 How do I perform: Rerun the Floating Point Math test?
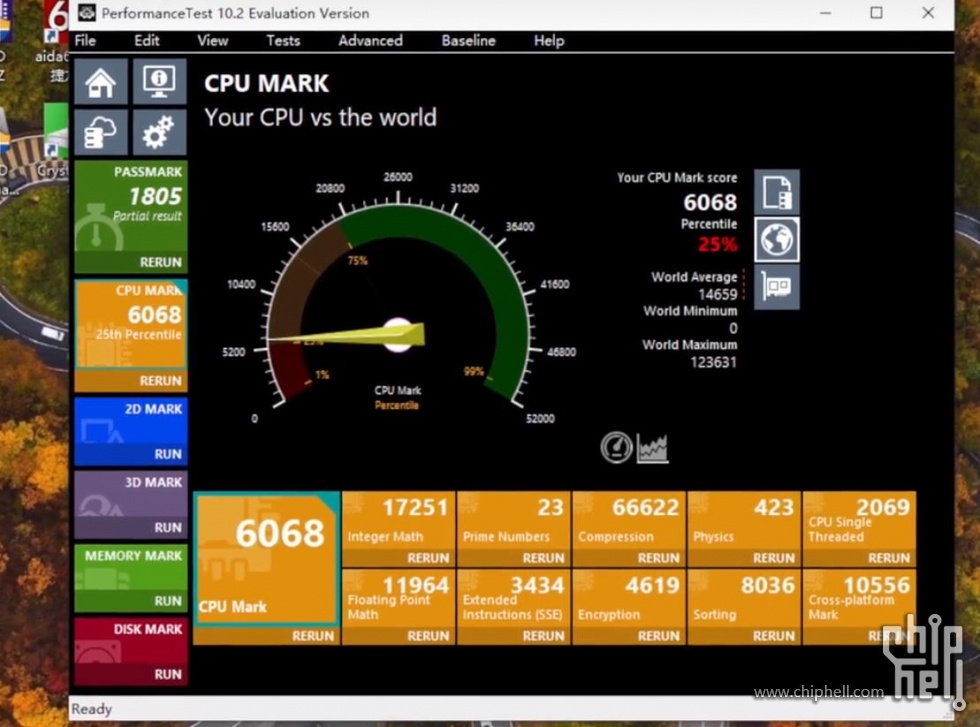pos(428,636)
